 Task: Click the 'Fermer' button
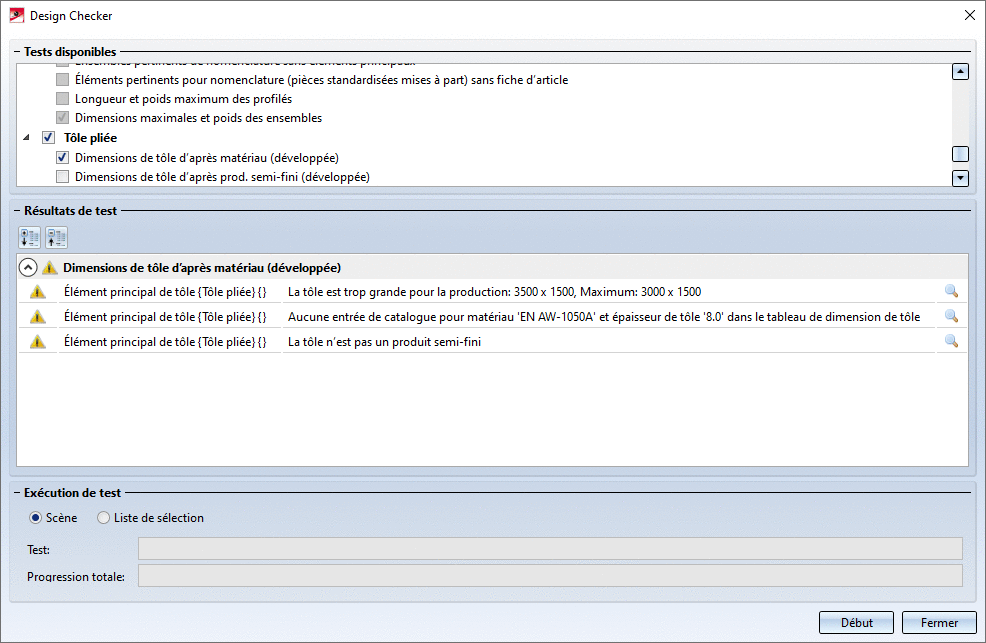pyautogui.click(x=939, y=623)
